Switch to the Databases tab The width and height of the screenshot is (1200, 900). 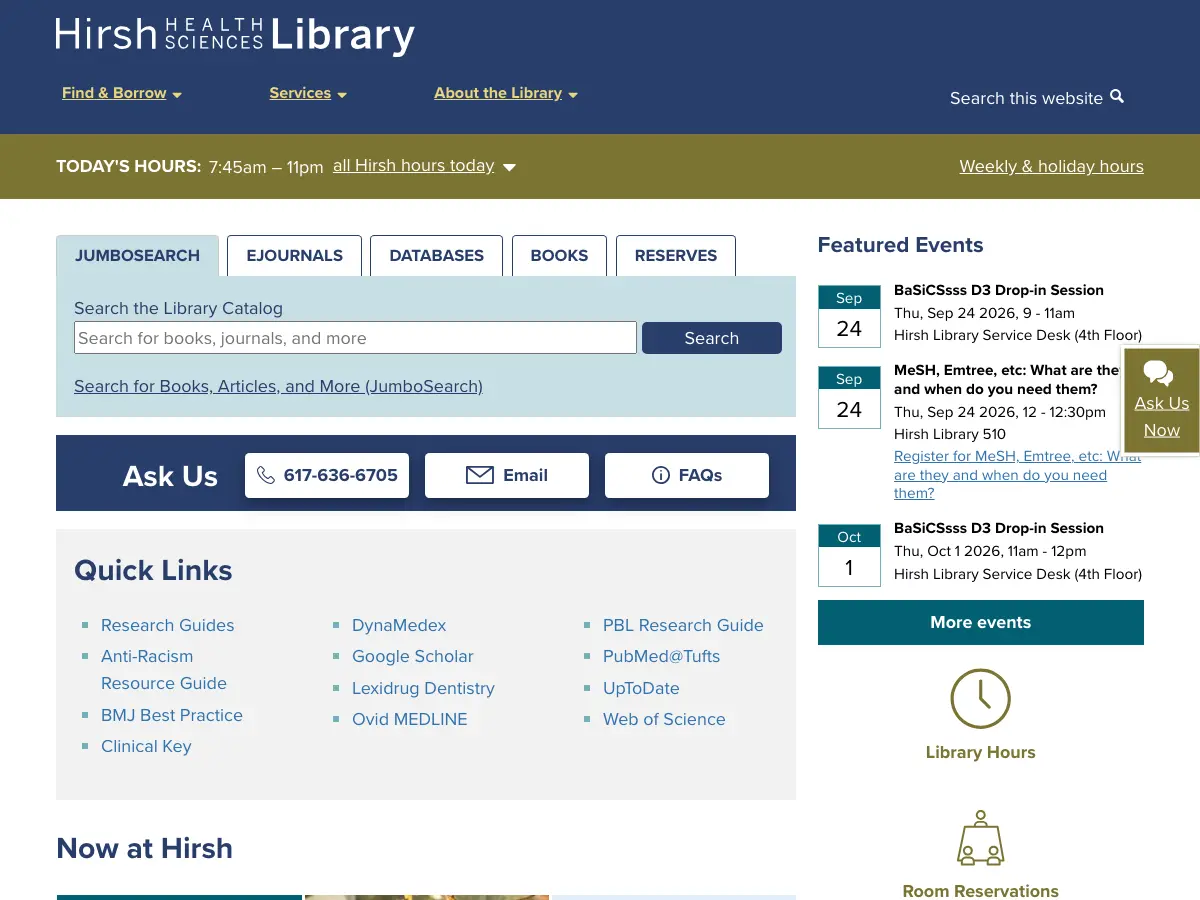tap(437, 256)
